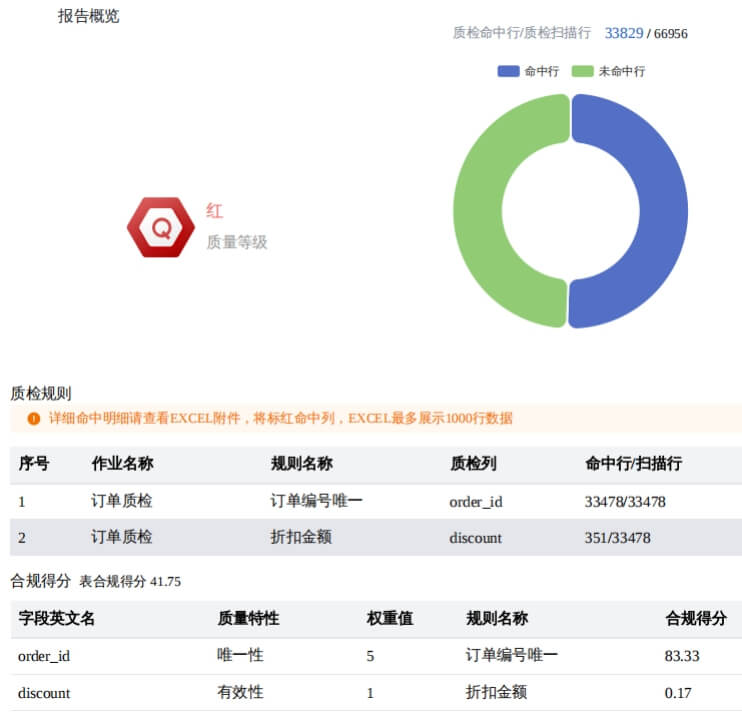This screenshot has width=742, height=714.
Task: Click the red hexagon quality grade icon
Action: (x=160, y=227)
